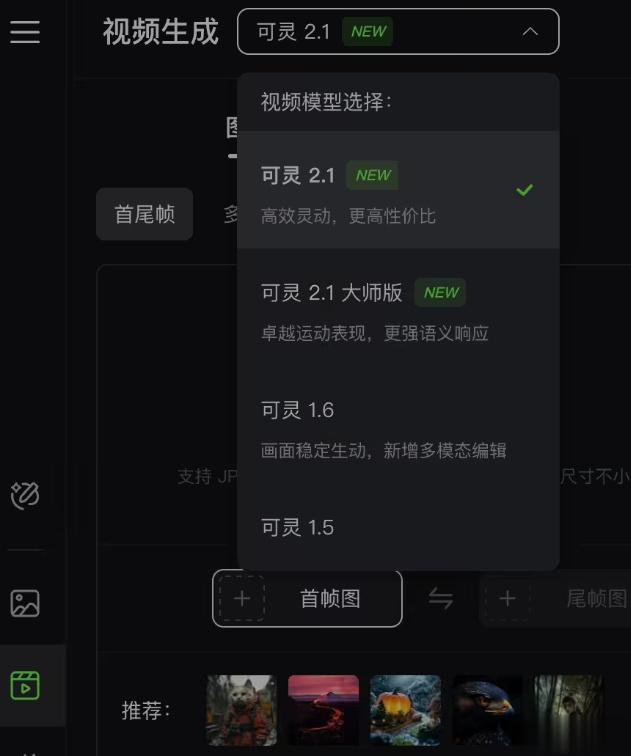Image resolution: width=631 pixels, height=756 pixels.
Task: Click the swap first and last frame icon
Action: pyautogui.click(x=441, y=599)
